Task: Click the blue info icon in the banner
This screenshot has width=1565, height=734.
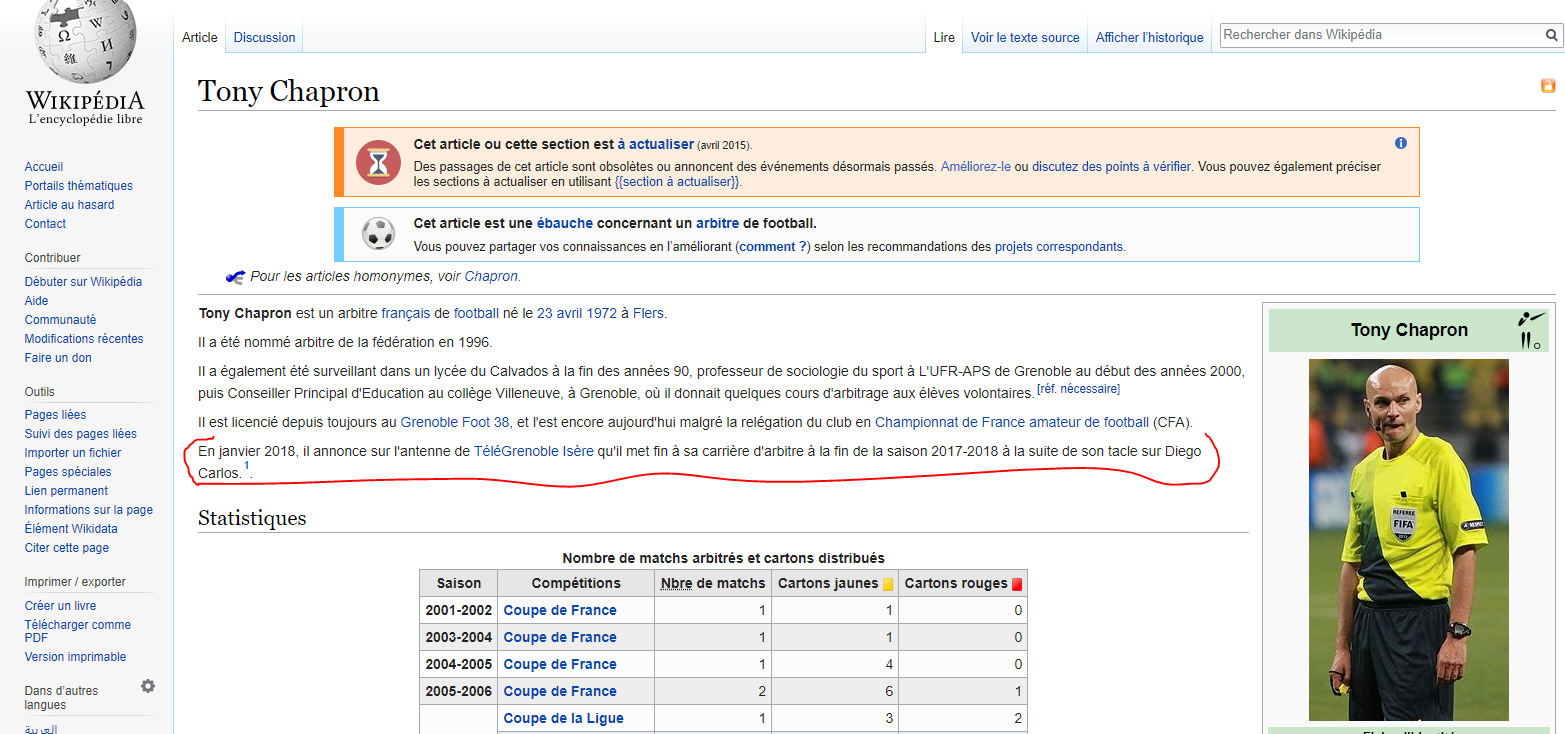Action: (1401, 143)
